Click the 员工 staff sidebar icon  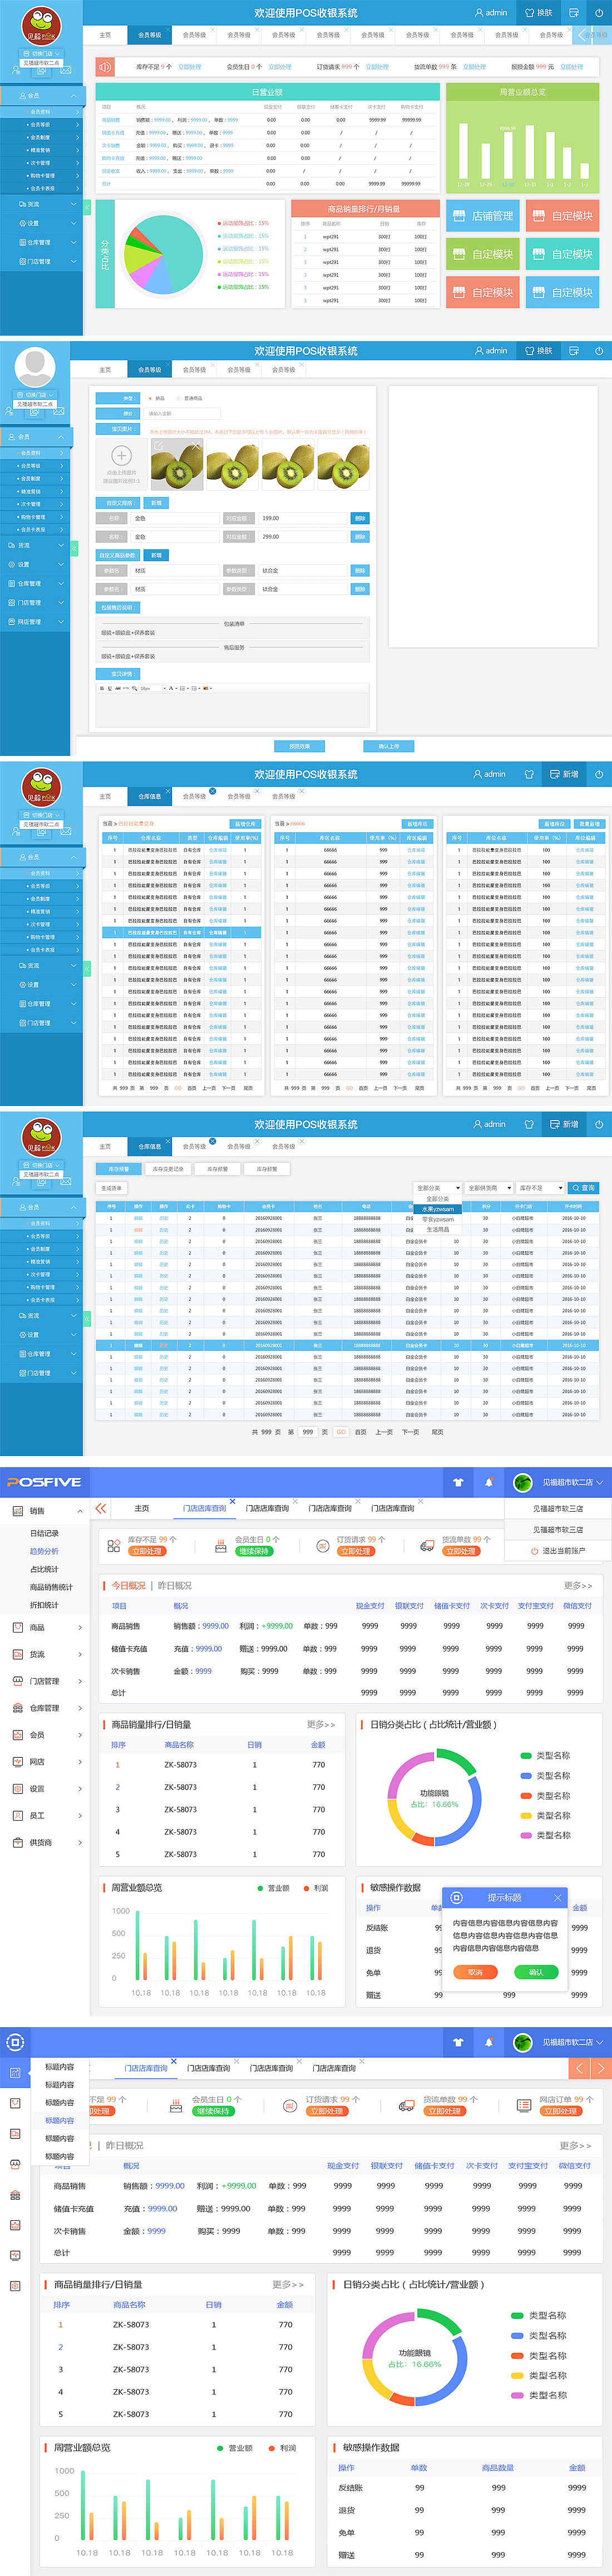click(17, 1815)
